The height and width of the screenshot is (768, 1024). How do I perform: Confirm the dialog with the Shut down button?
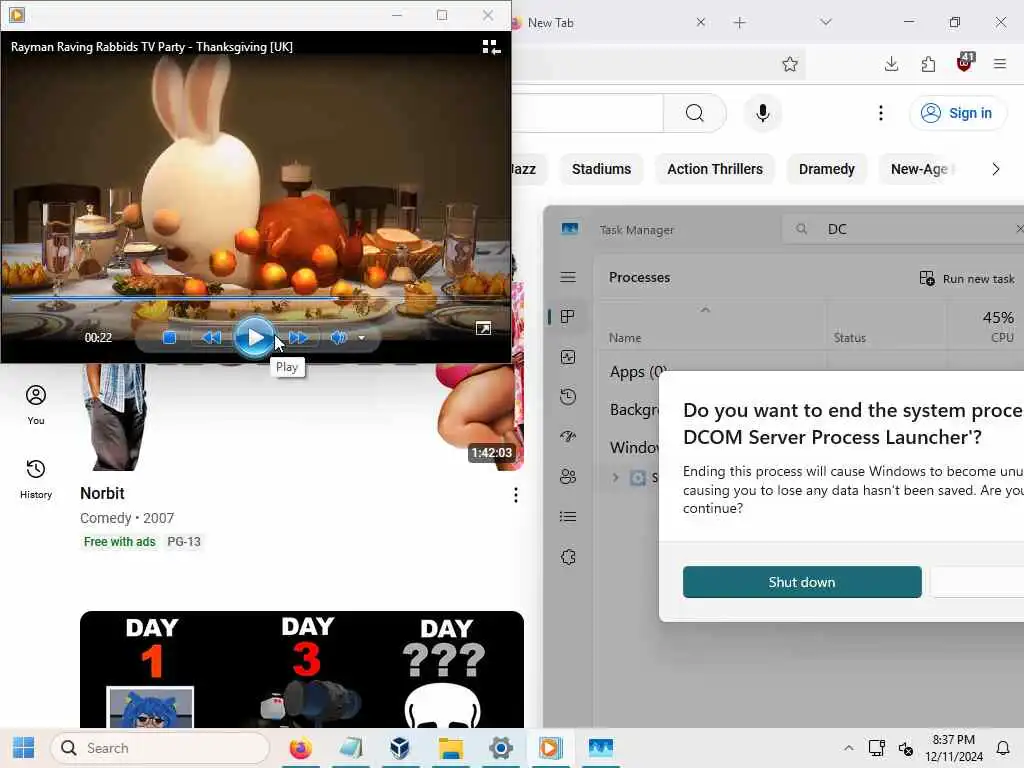tap(801, 582)
